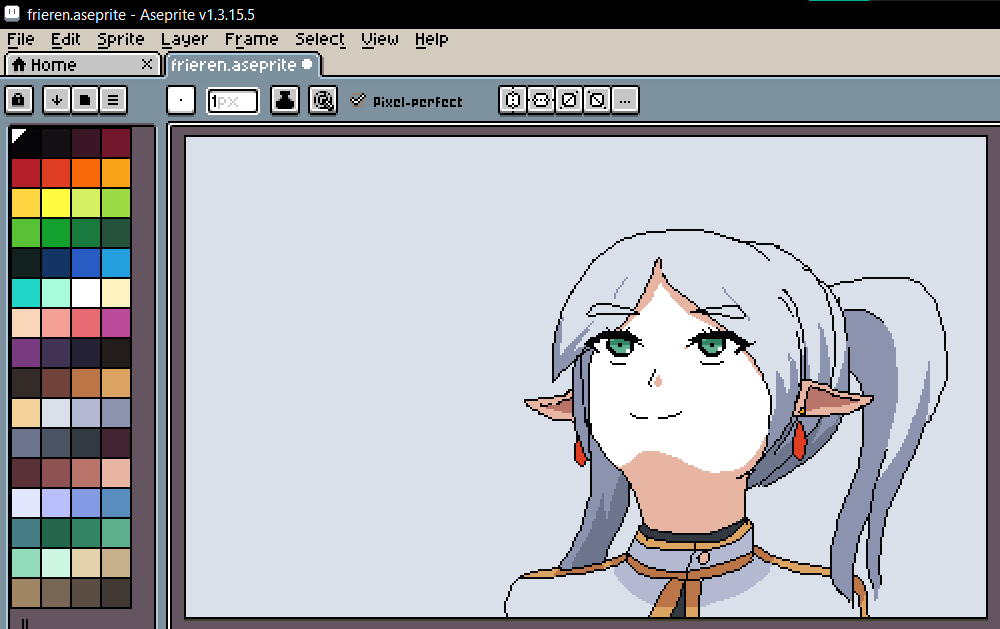Pick the turquoise palette swatch
The image size is (1000, 629).
click(26, 293)
